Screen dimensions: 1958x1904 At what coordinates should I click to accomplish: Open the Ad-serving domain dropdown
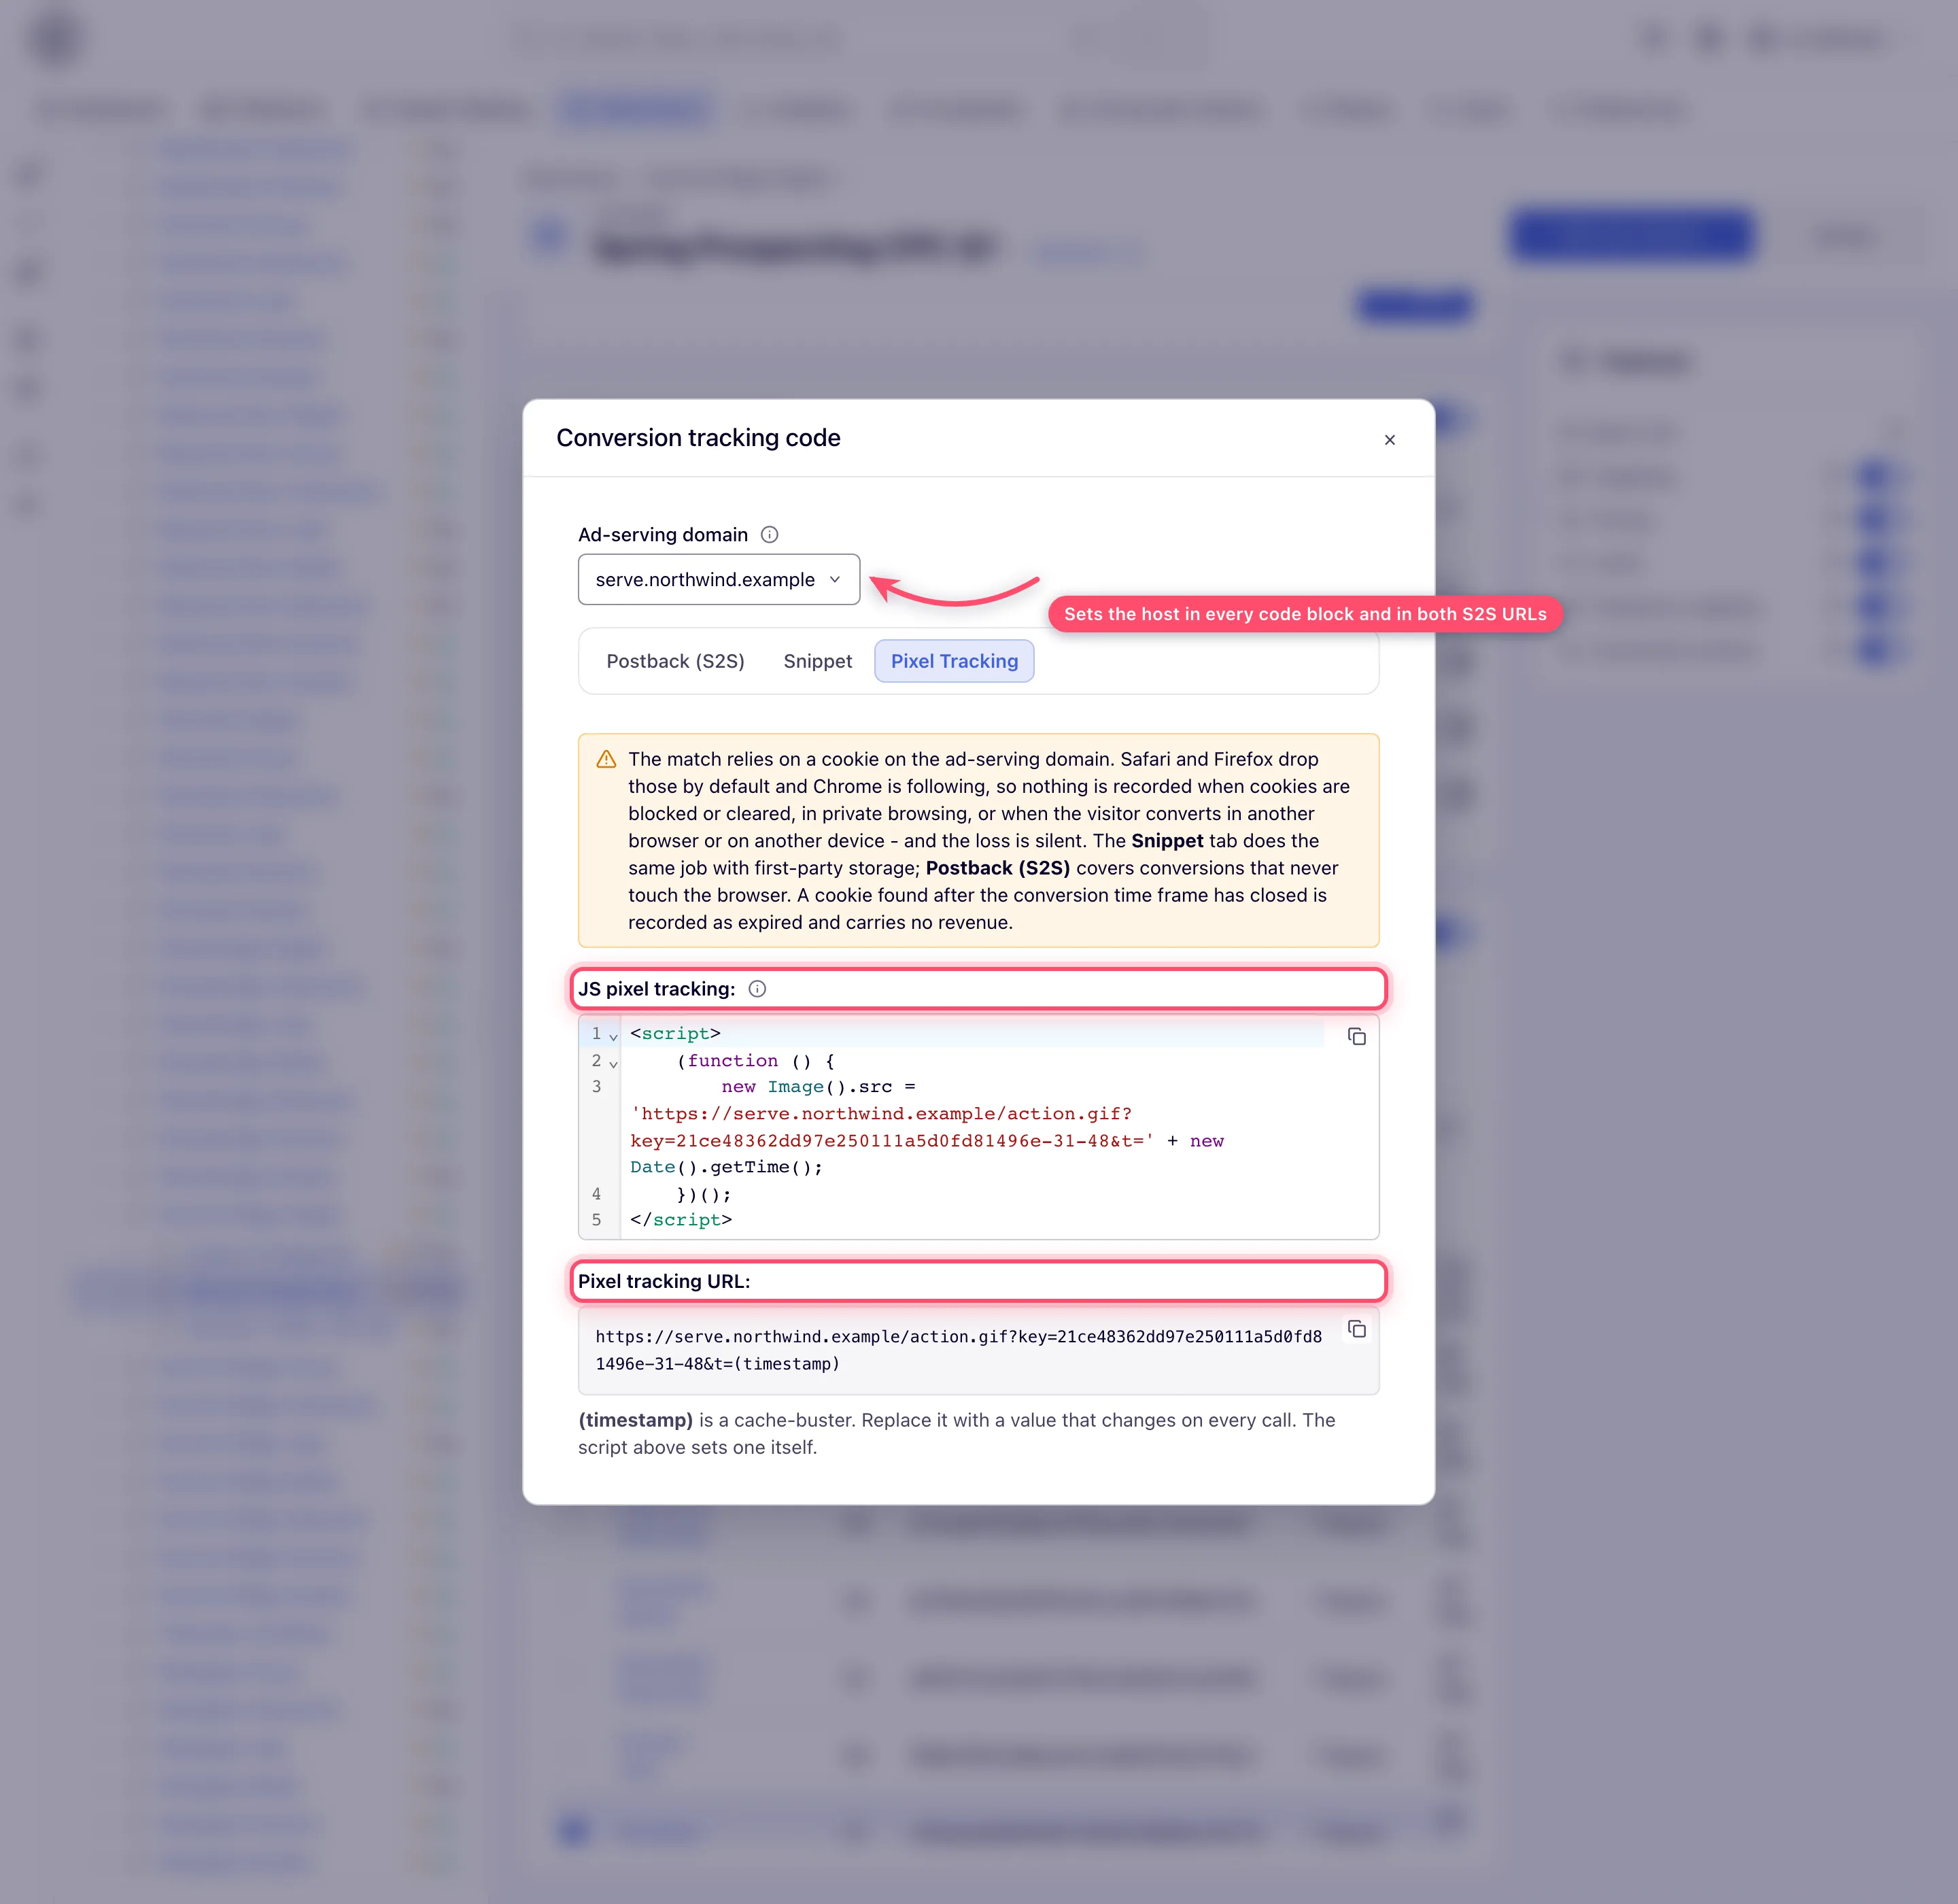coord(718,579)
